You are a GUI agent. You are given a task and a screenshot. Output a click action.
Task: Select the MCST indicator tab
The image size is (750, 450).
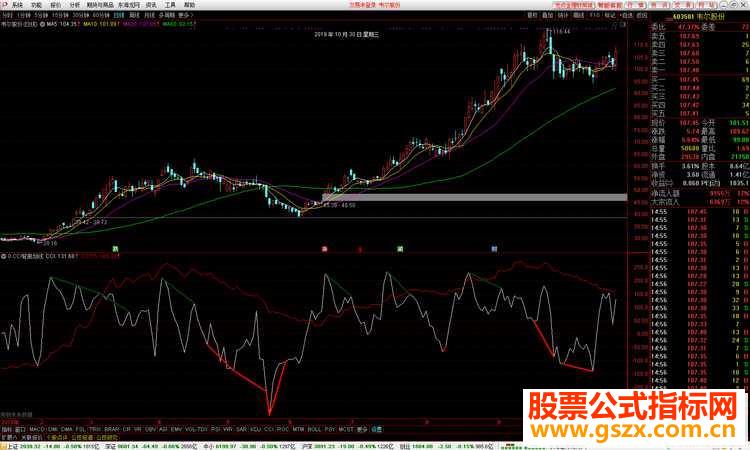[x=346, y=429]
